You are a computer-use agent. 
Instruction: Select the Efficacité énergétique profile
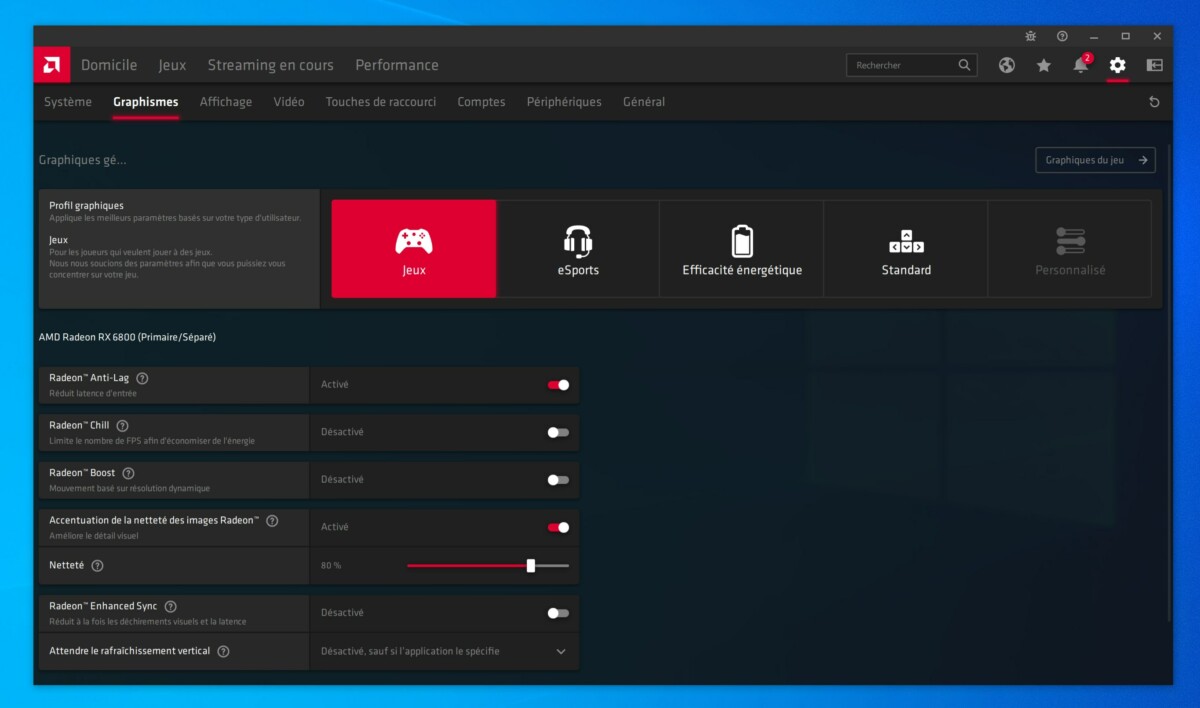click(742, 249)
